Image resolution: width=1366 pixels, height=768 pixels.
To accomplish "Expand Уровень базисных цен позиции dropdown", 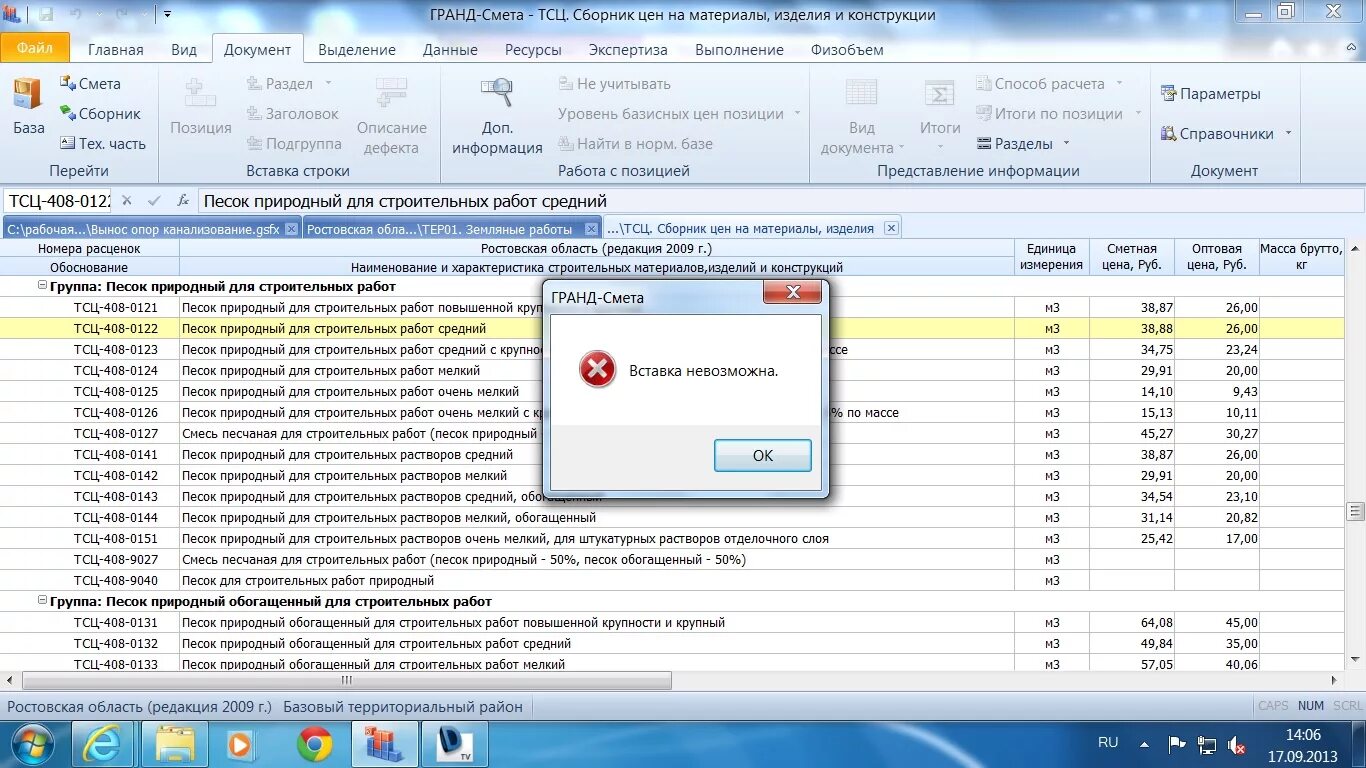I will 797,114.
